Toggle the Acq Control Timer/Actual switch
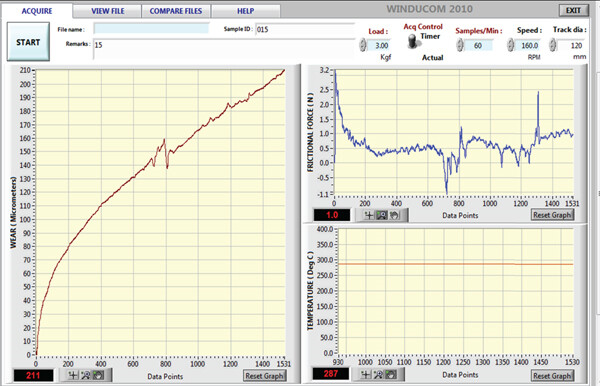Image resolution: width=600 pixels, height=386 pixels. pos(412,41)
